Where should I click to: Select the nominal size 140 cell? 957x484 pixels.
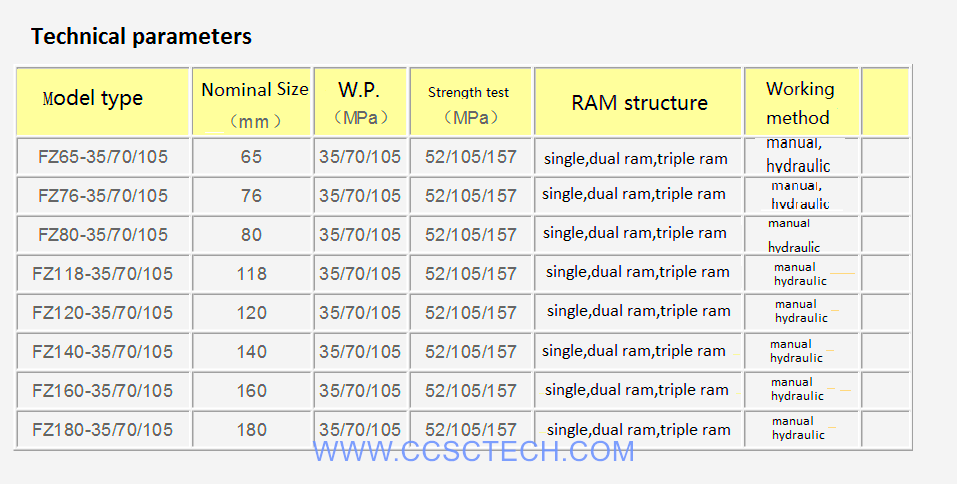coord(252,352)
